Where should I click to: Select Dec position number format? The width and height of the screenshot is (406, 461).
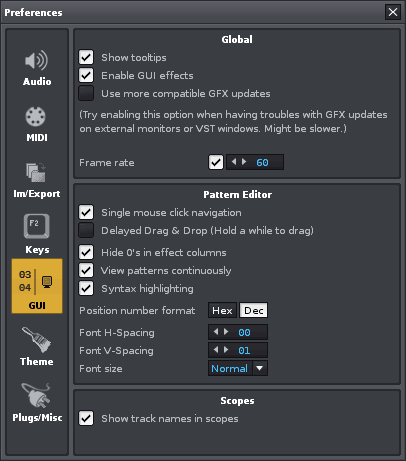click(x=253, y=310)
